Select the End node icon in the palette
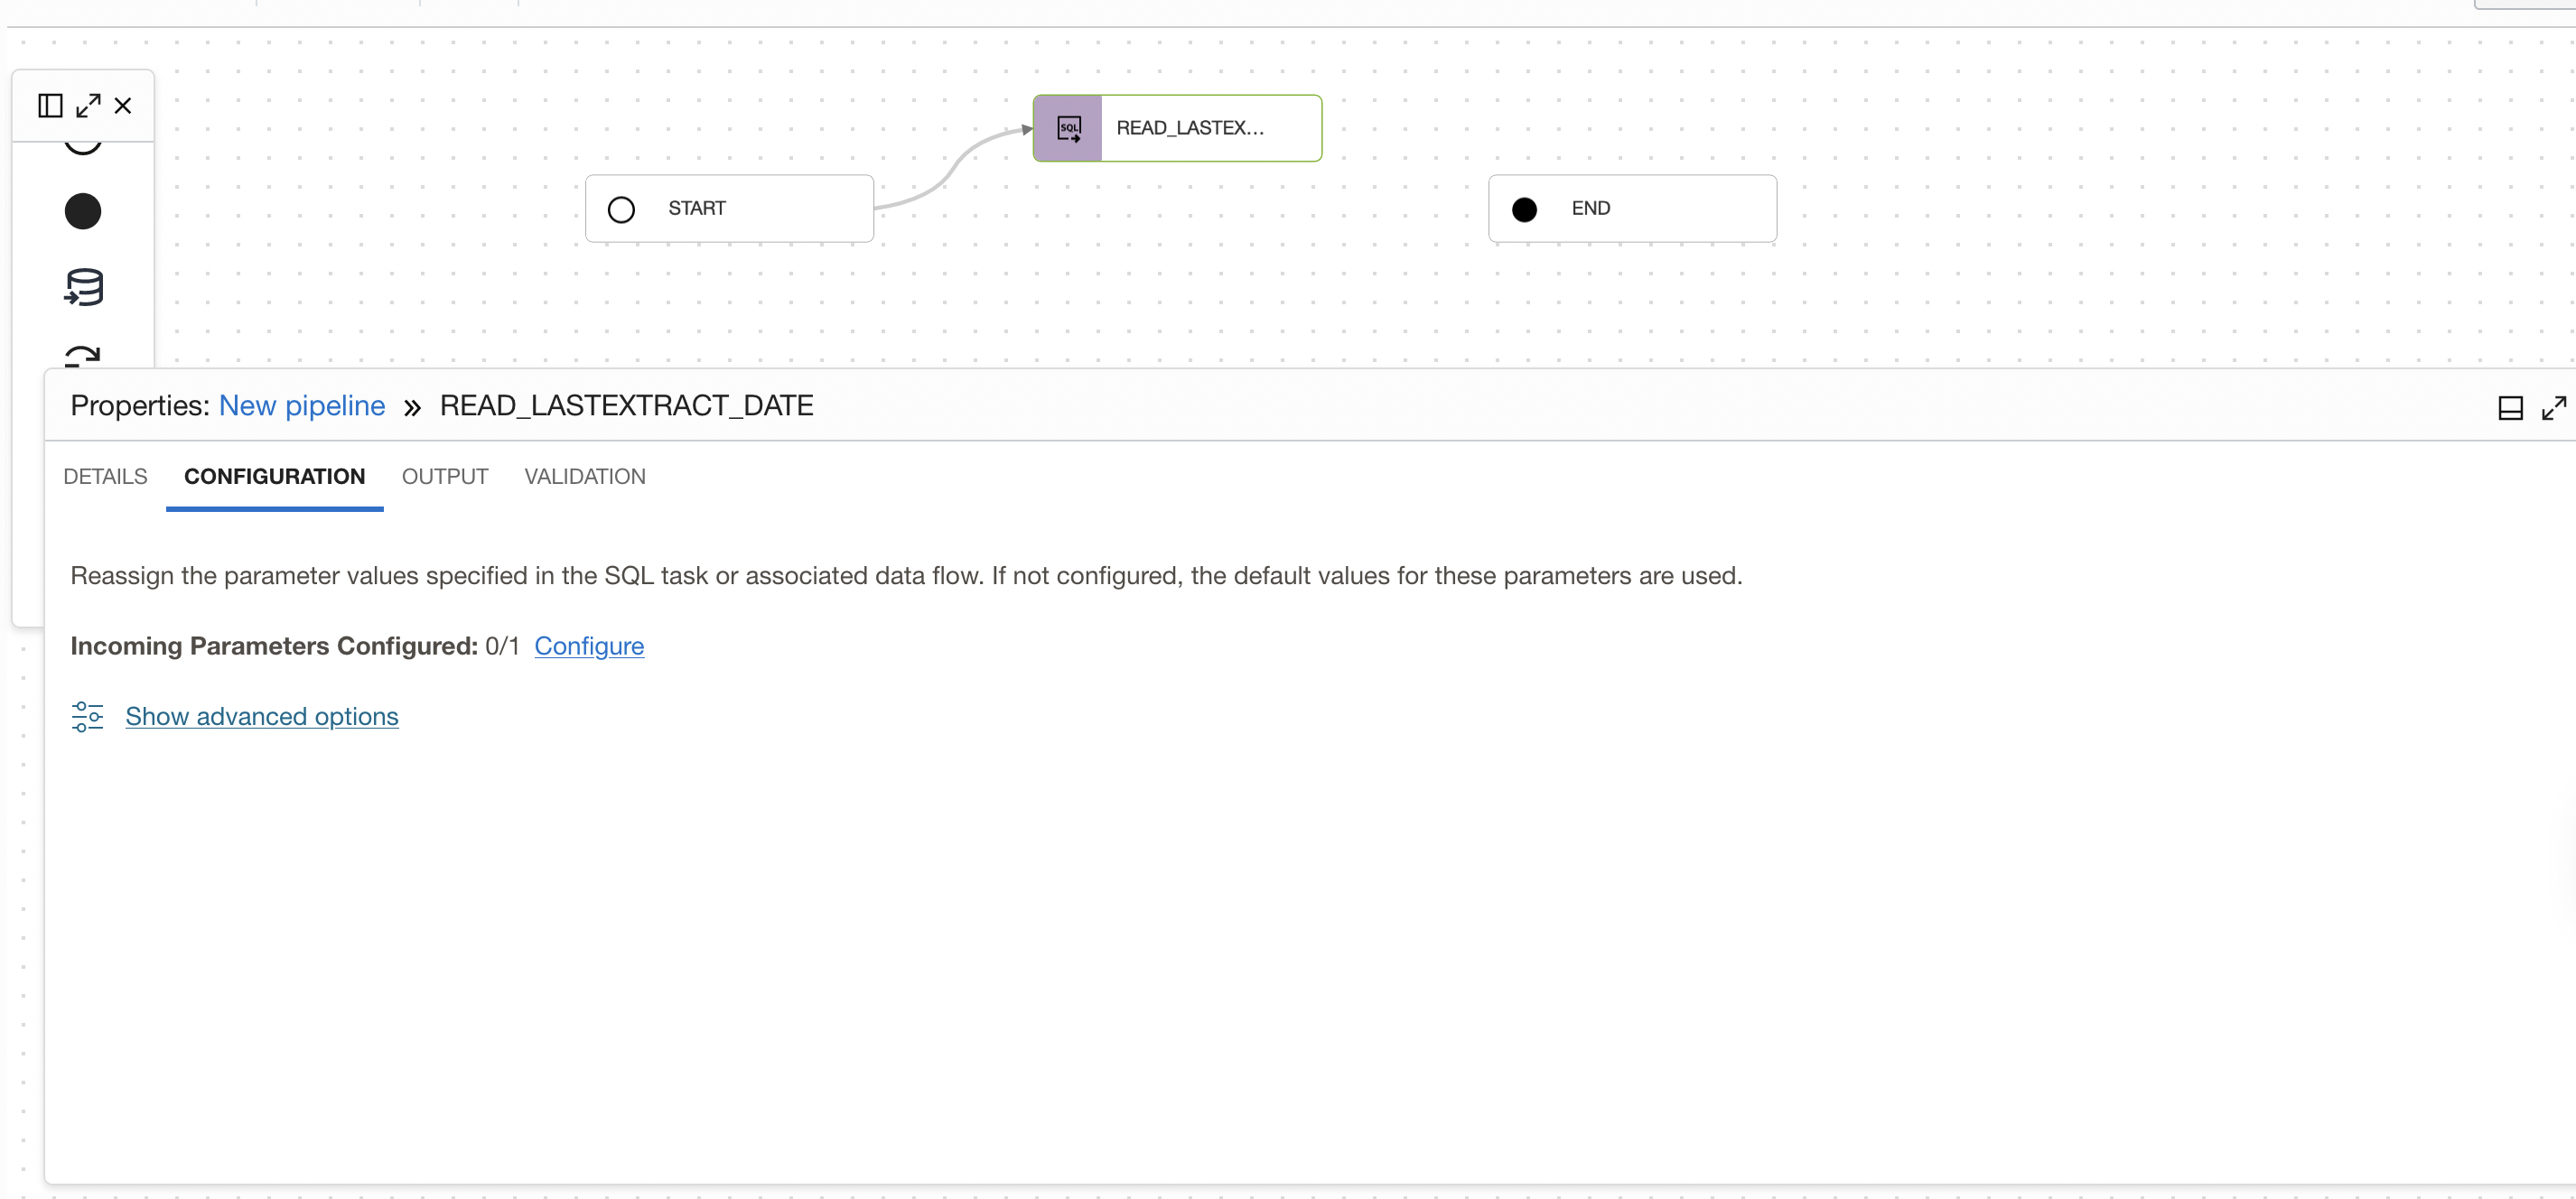Viewport: 2576px width, 1199px height. tap(83, 211)
